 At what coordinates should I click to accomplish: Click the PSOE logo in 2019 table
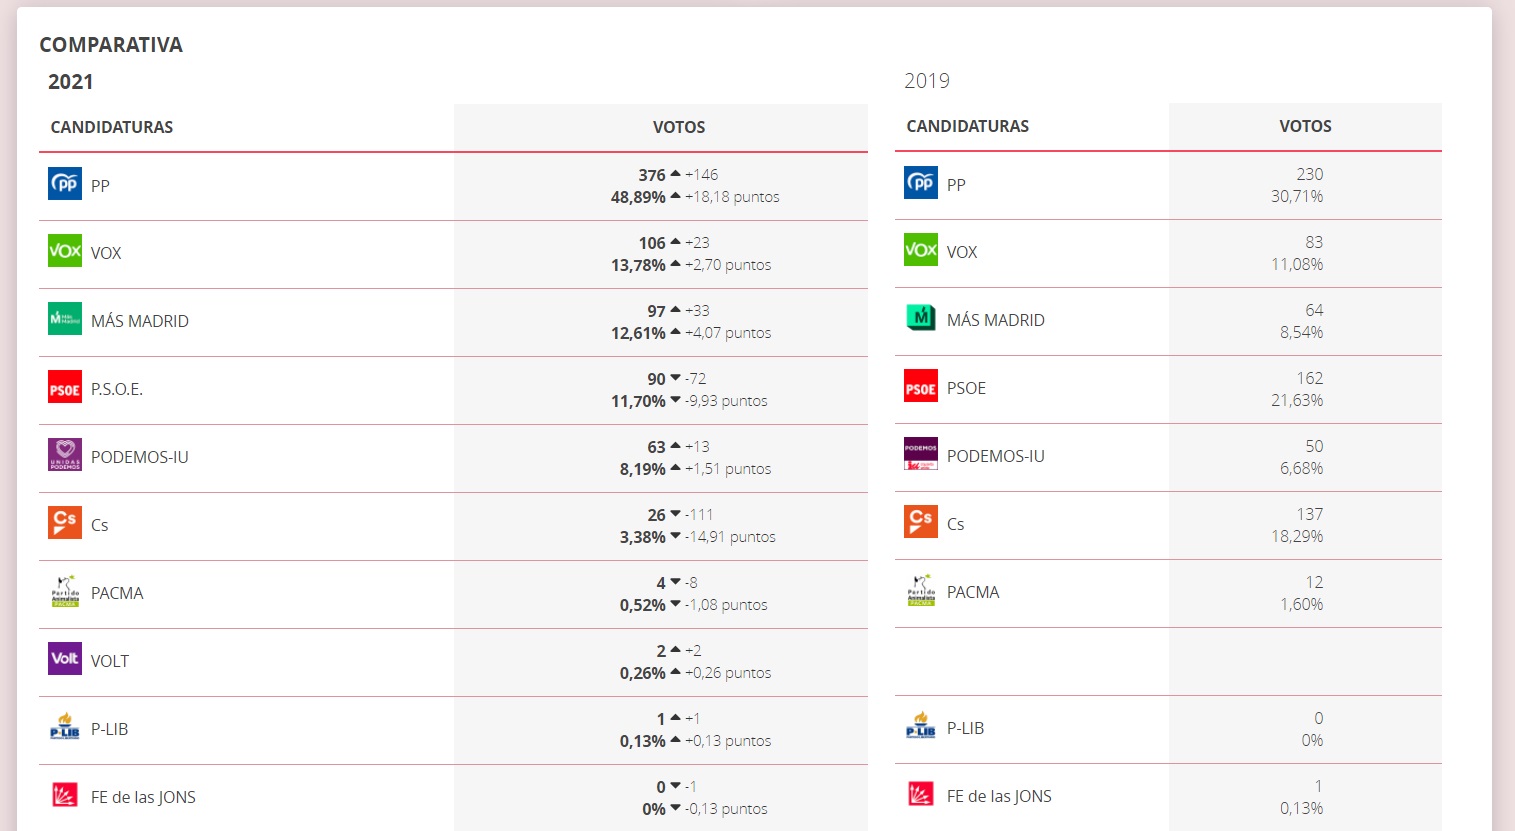click(x=921, y=386)
